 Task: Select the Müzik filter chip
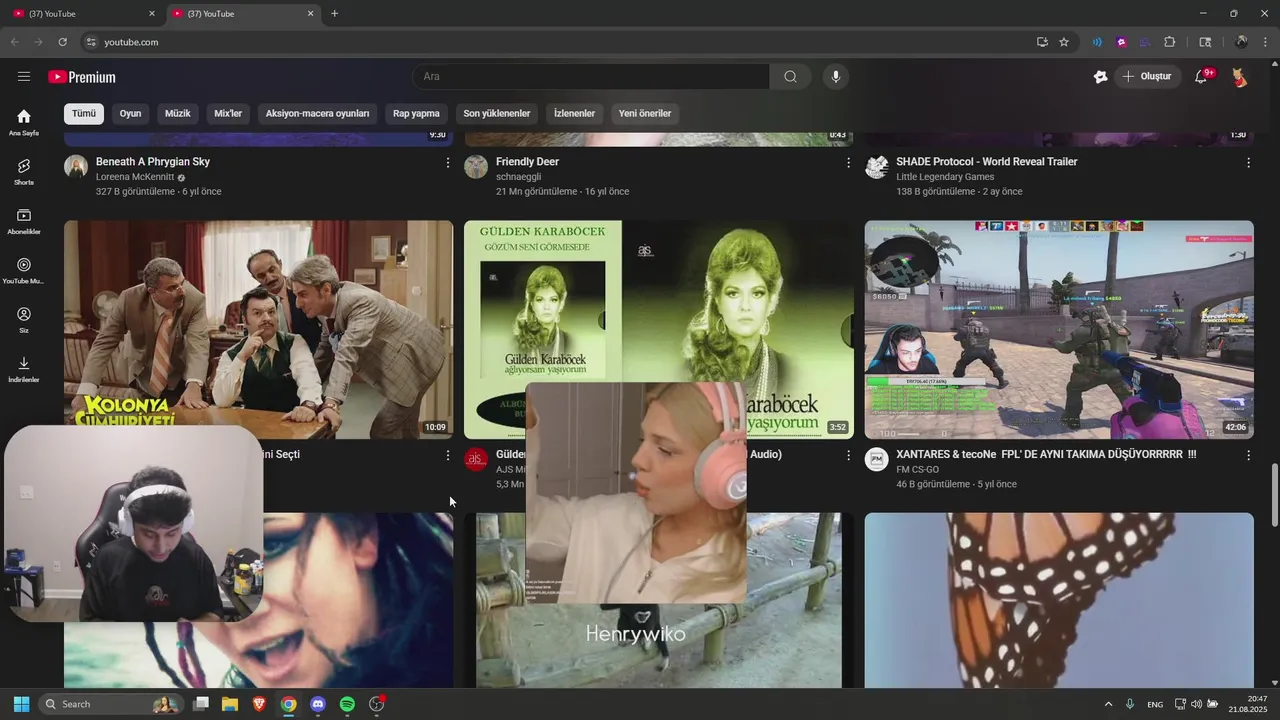point(177,113)
